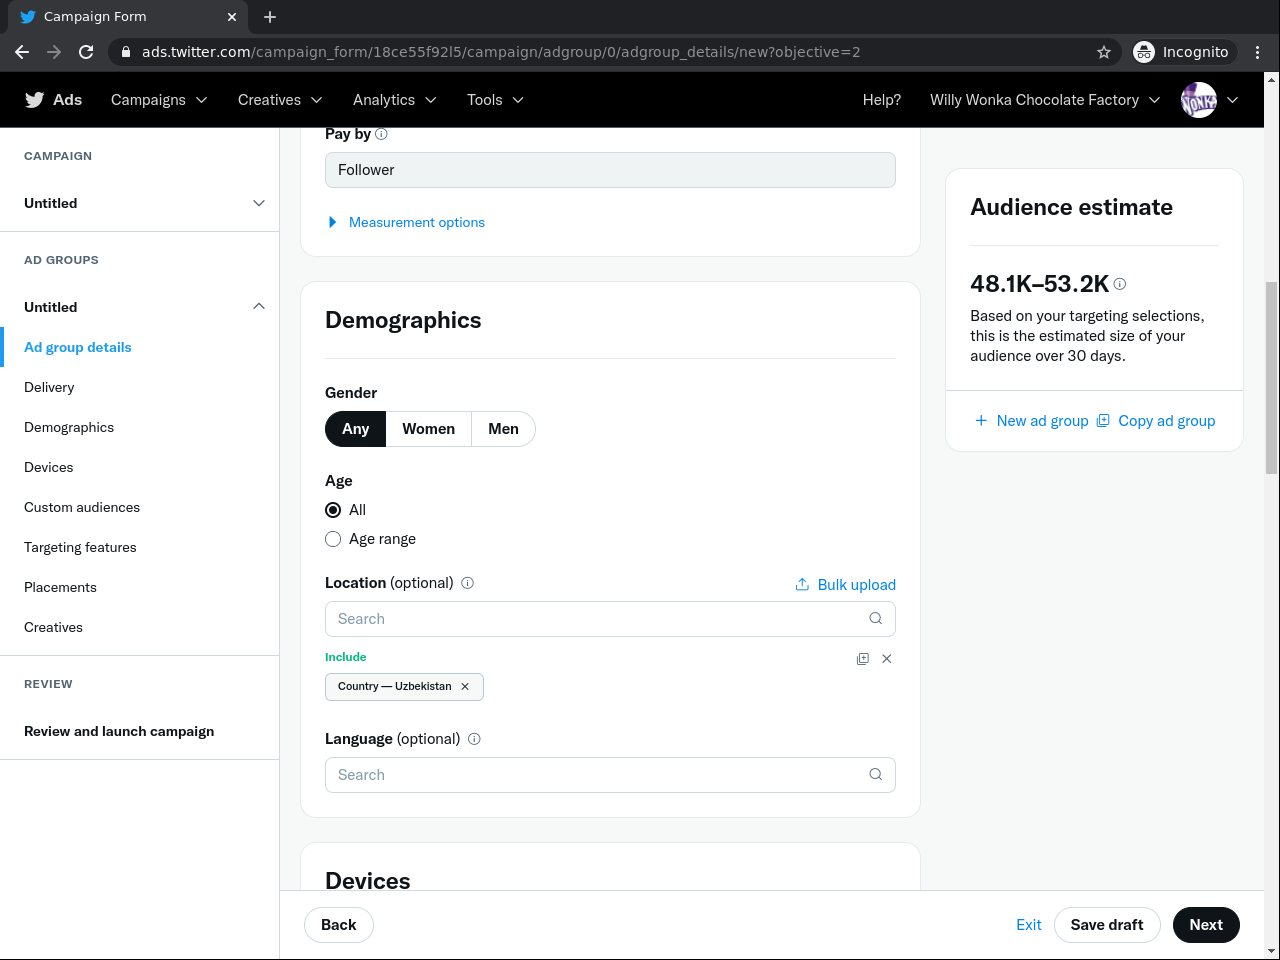1280x960 pixels.
Task: Click the Save draft button
Action: tap(1106, 925)
